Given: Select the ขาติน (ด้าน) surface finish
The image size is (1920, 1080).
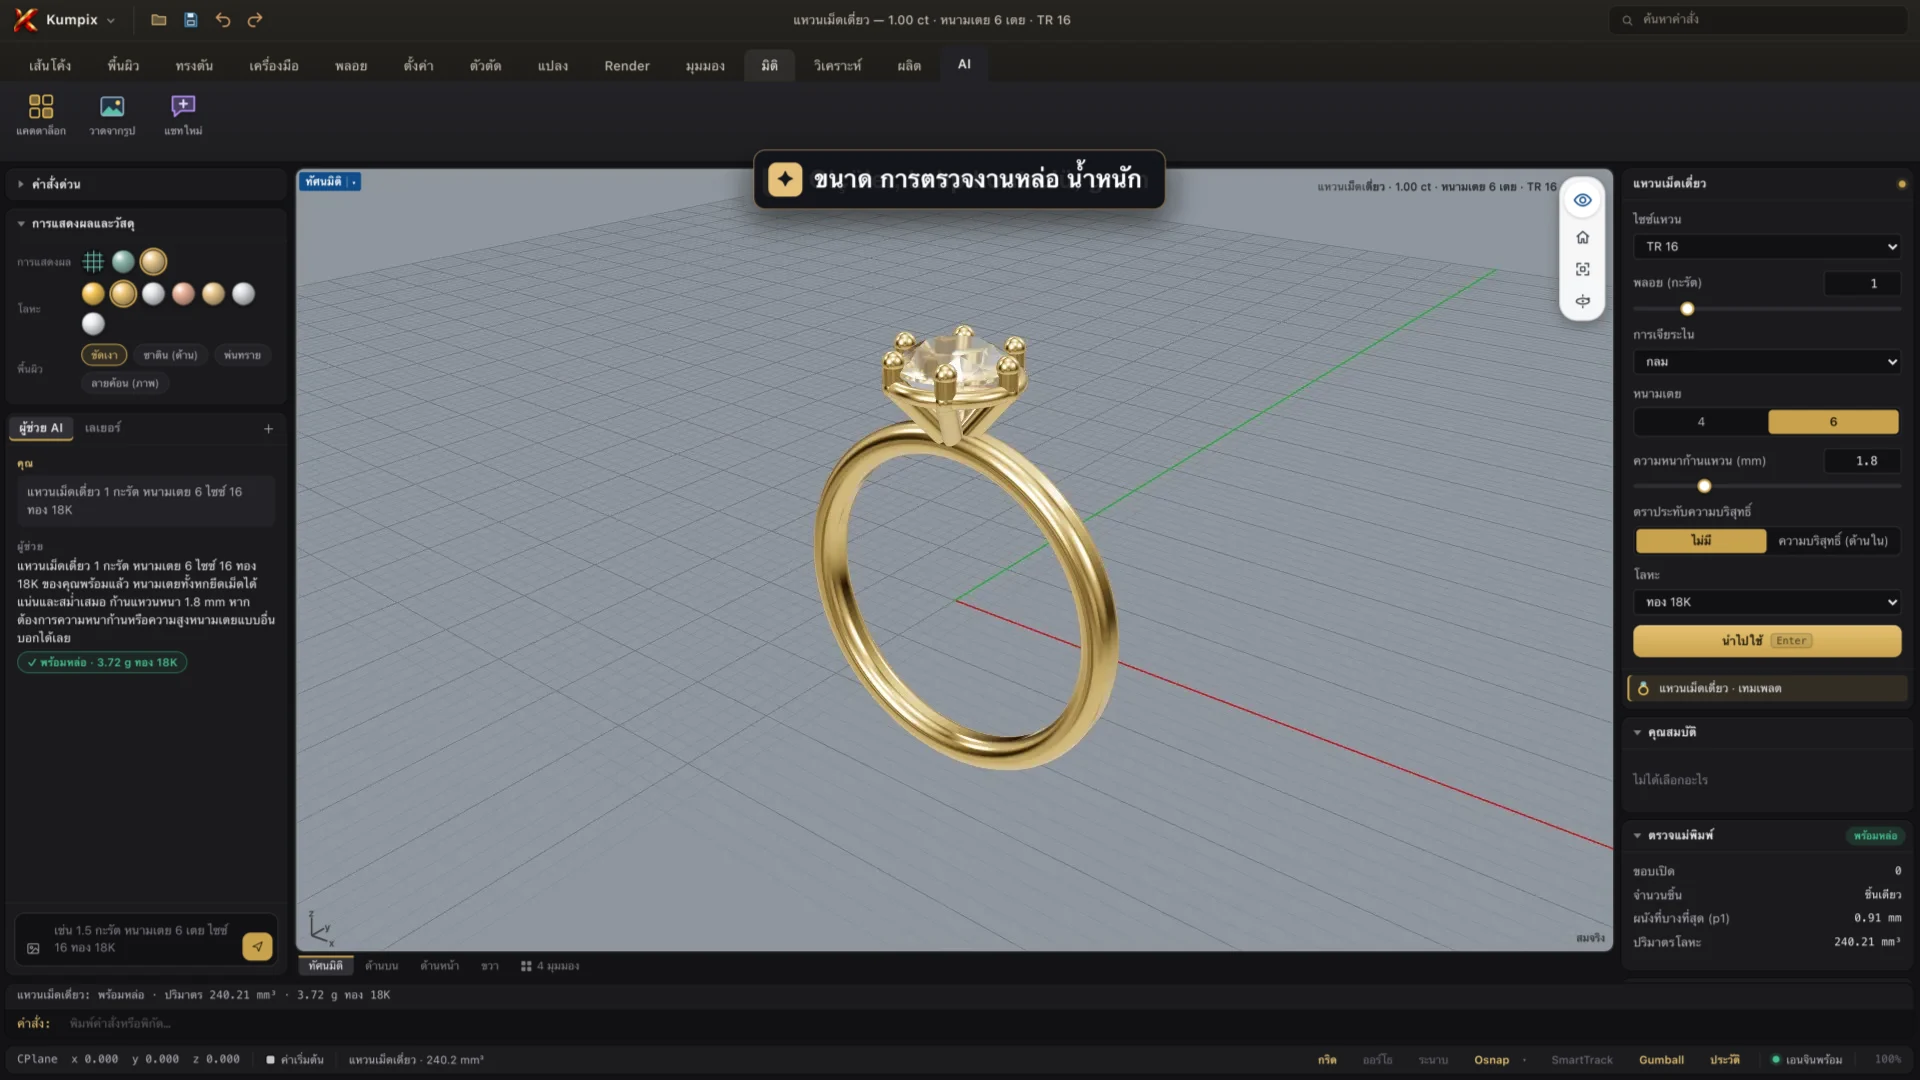Looking at the screenshot, I should pyautogui.click(x=170, y=355).
